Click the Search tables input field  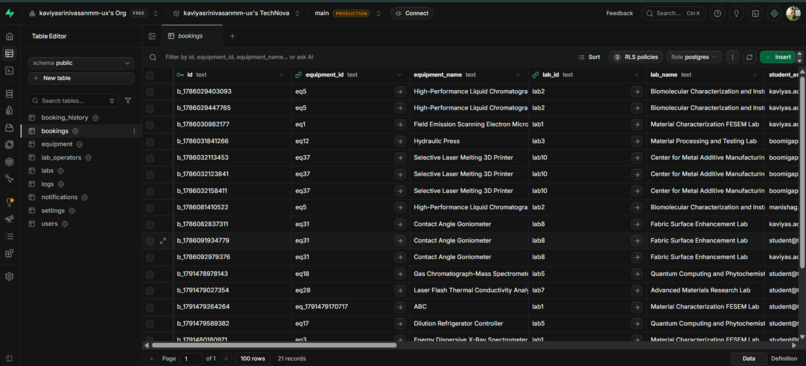coord(73,101)
